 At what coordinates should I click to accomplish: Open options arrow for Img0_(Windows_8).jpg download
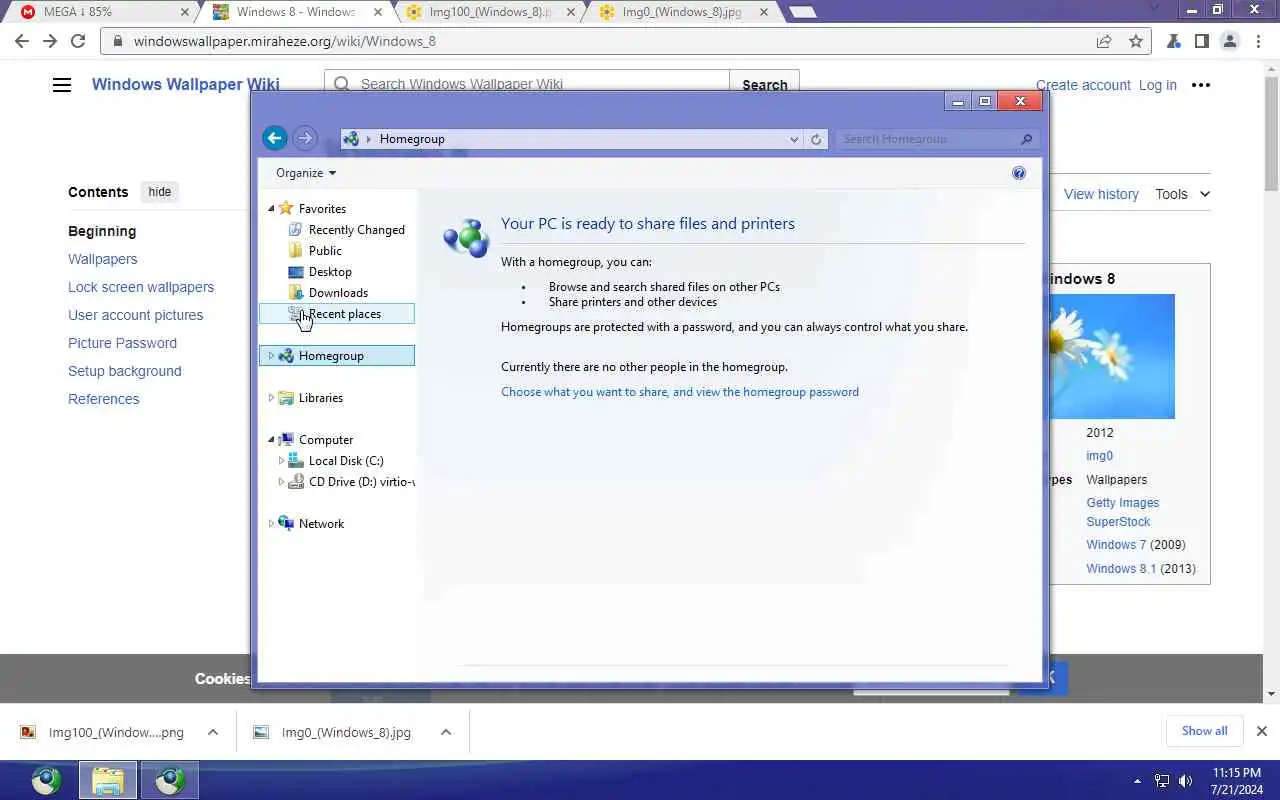coord(446,732)
